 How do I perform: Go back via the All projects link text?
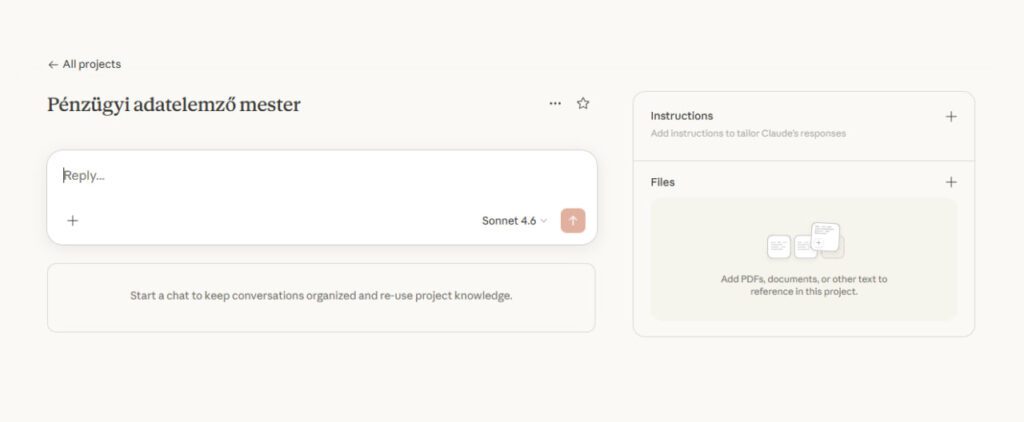tap(91, 64)
